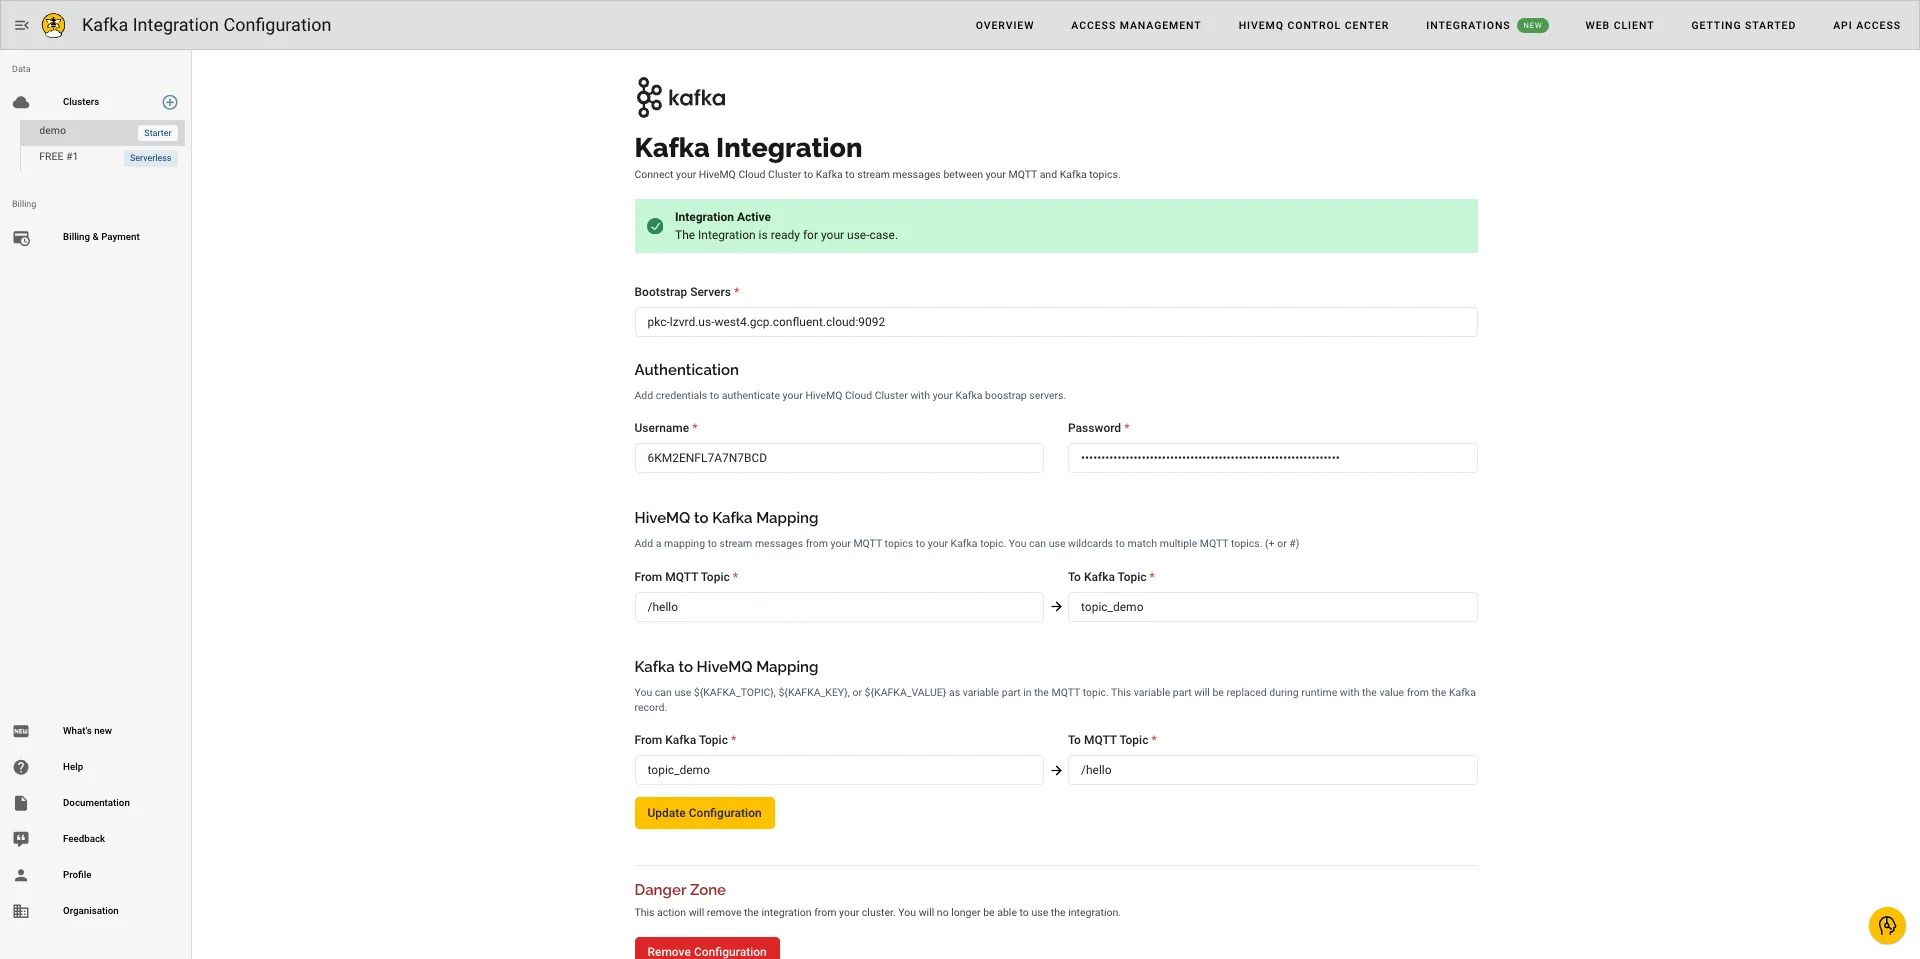The width and height of the screenshot is (1920, 959).
Task: Click the HiveMQ bee logo
Action: pyautogui.click(x=54, y=25)
